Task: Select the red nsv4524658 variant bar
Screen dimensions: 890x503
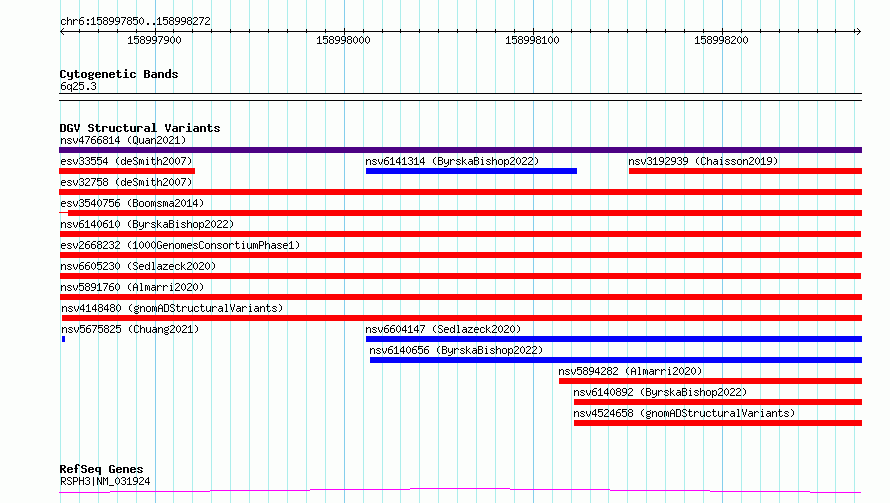Action: pos(718,423)
